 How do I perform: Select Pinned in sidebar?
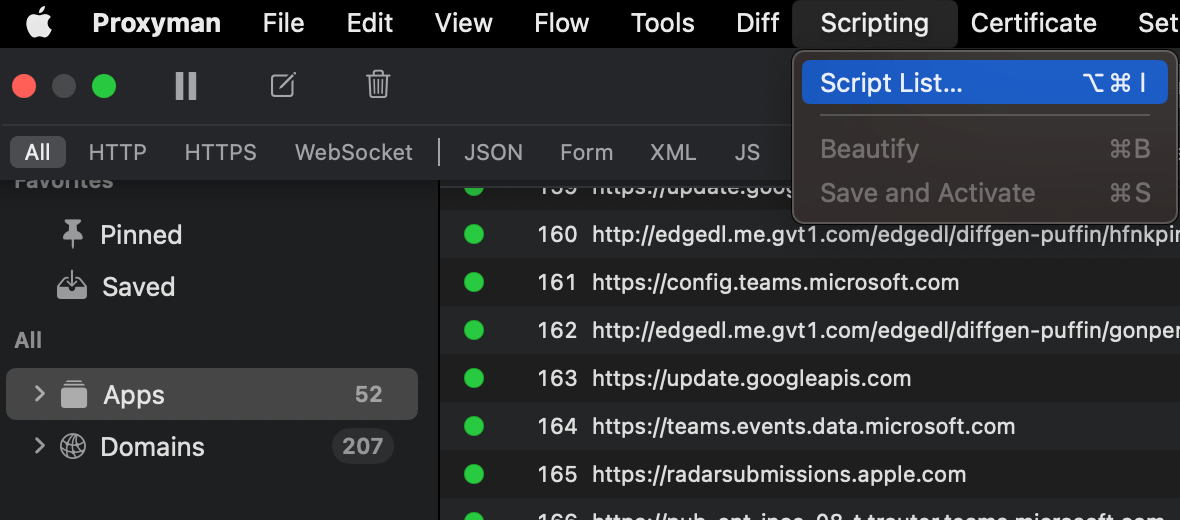point(141,235)
